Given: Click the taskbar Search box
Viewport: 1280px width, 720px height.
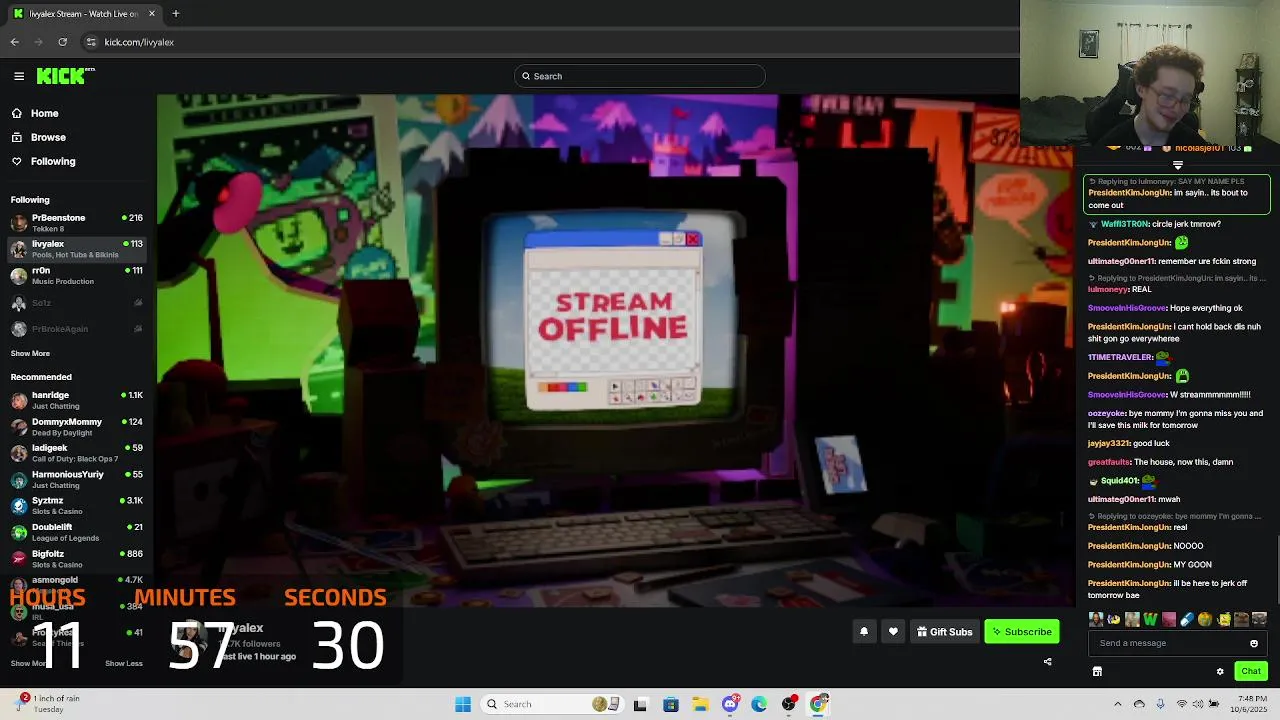Looking at the screenshot, I should pos(550,704).
